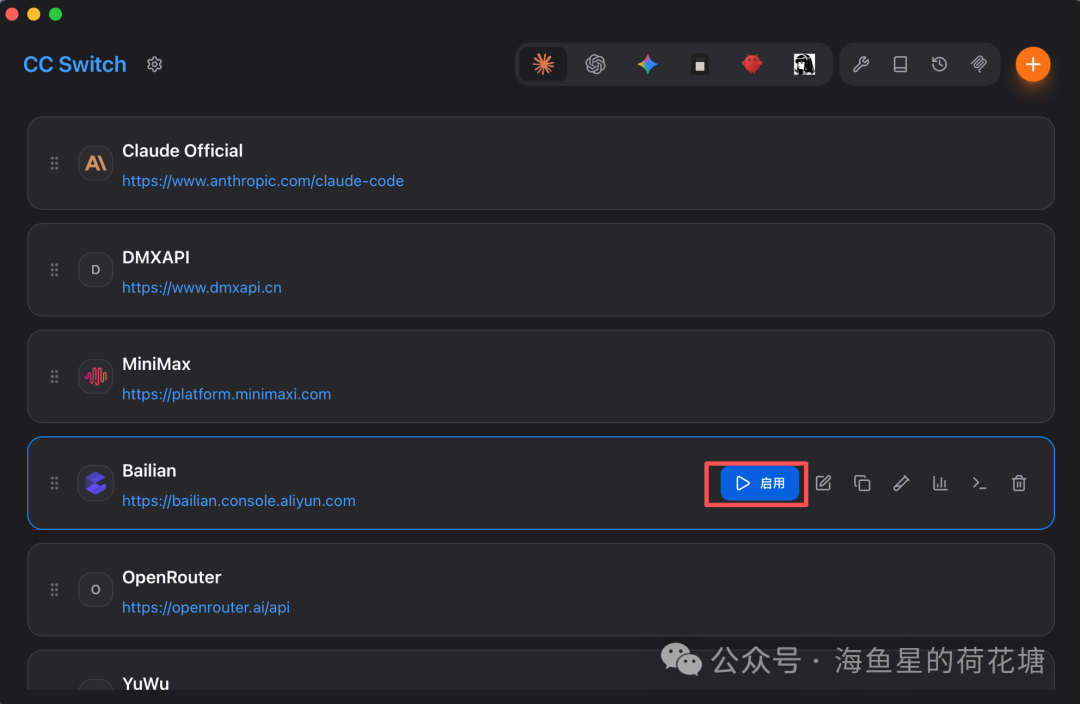Image resolution: width=1080 pixels, height=704 pixels.
Task: Open terminal for Bailian provider
Action: coord(979,483)
